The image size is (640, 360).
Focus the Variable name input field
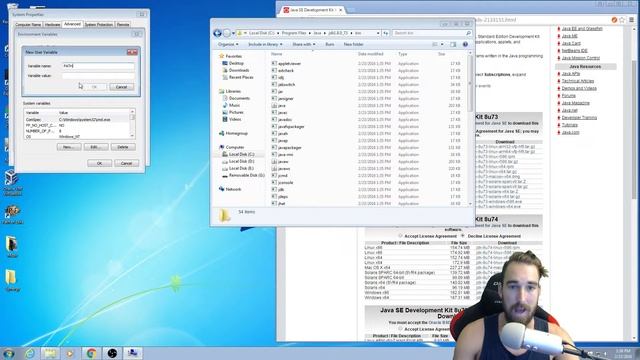tap(98, 66)
